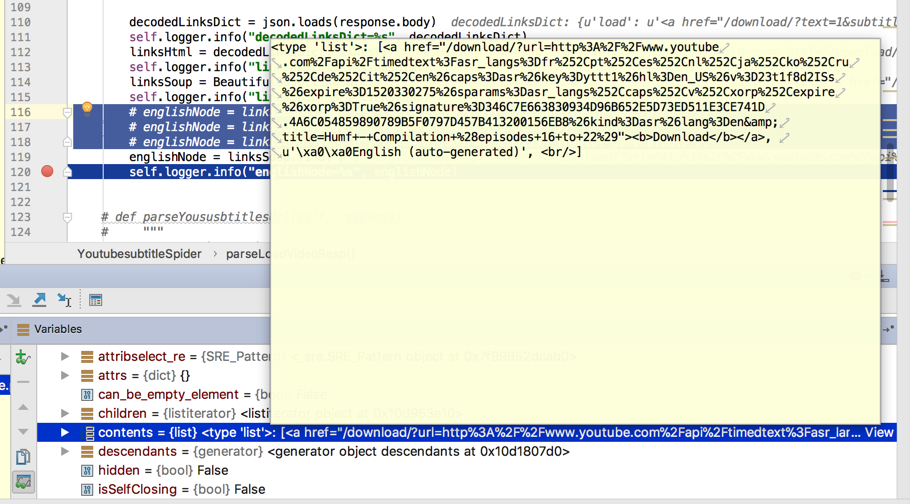Click the Variables panel title
910x504 pixels.
(x=58, y=329)
